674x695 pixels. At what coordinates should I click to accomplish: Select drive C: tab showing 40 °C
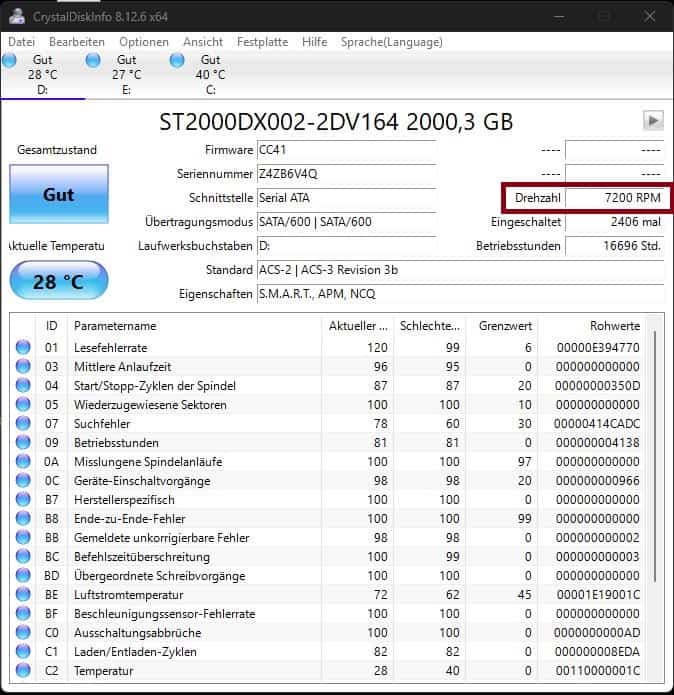click(x=210, y=75)
